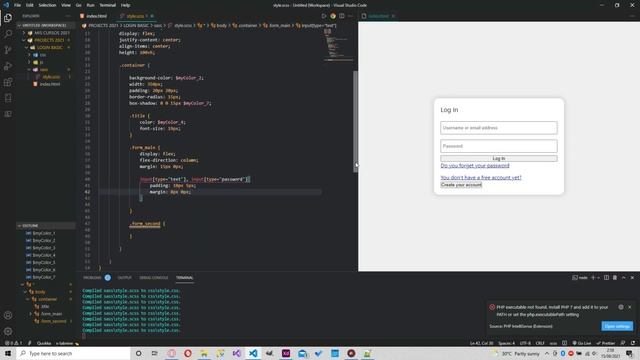Image resolution: width=640 pixels, height=360 pixels.
Task: Click the Prettier status bar item
Action: click(x=606, y=343)
